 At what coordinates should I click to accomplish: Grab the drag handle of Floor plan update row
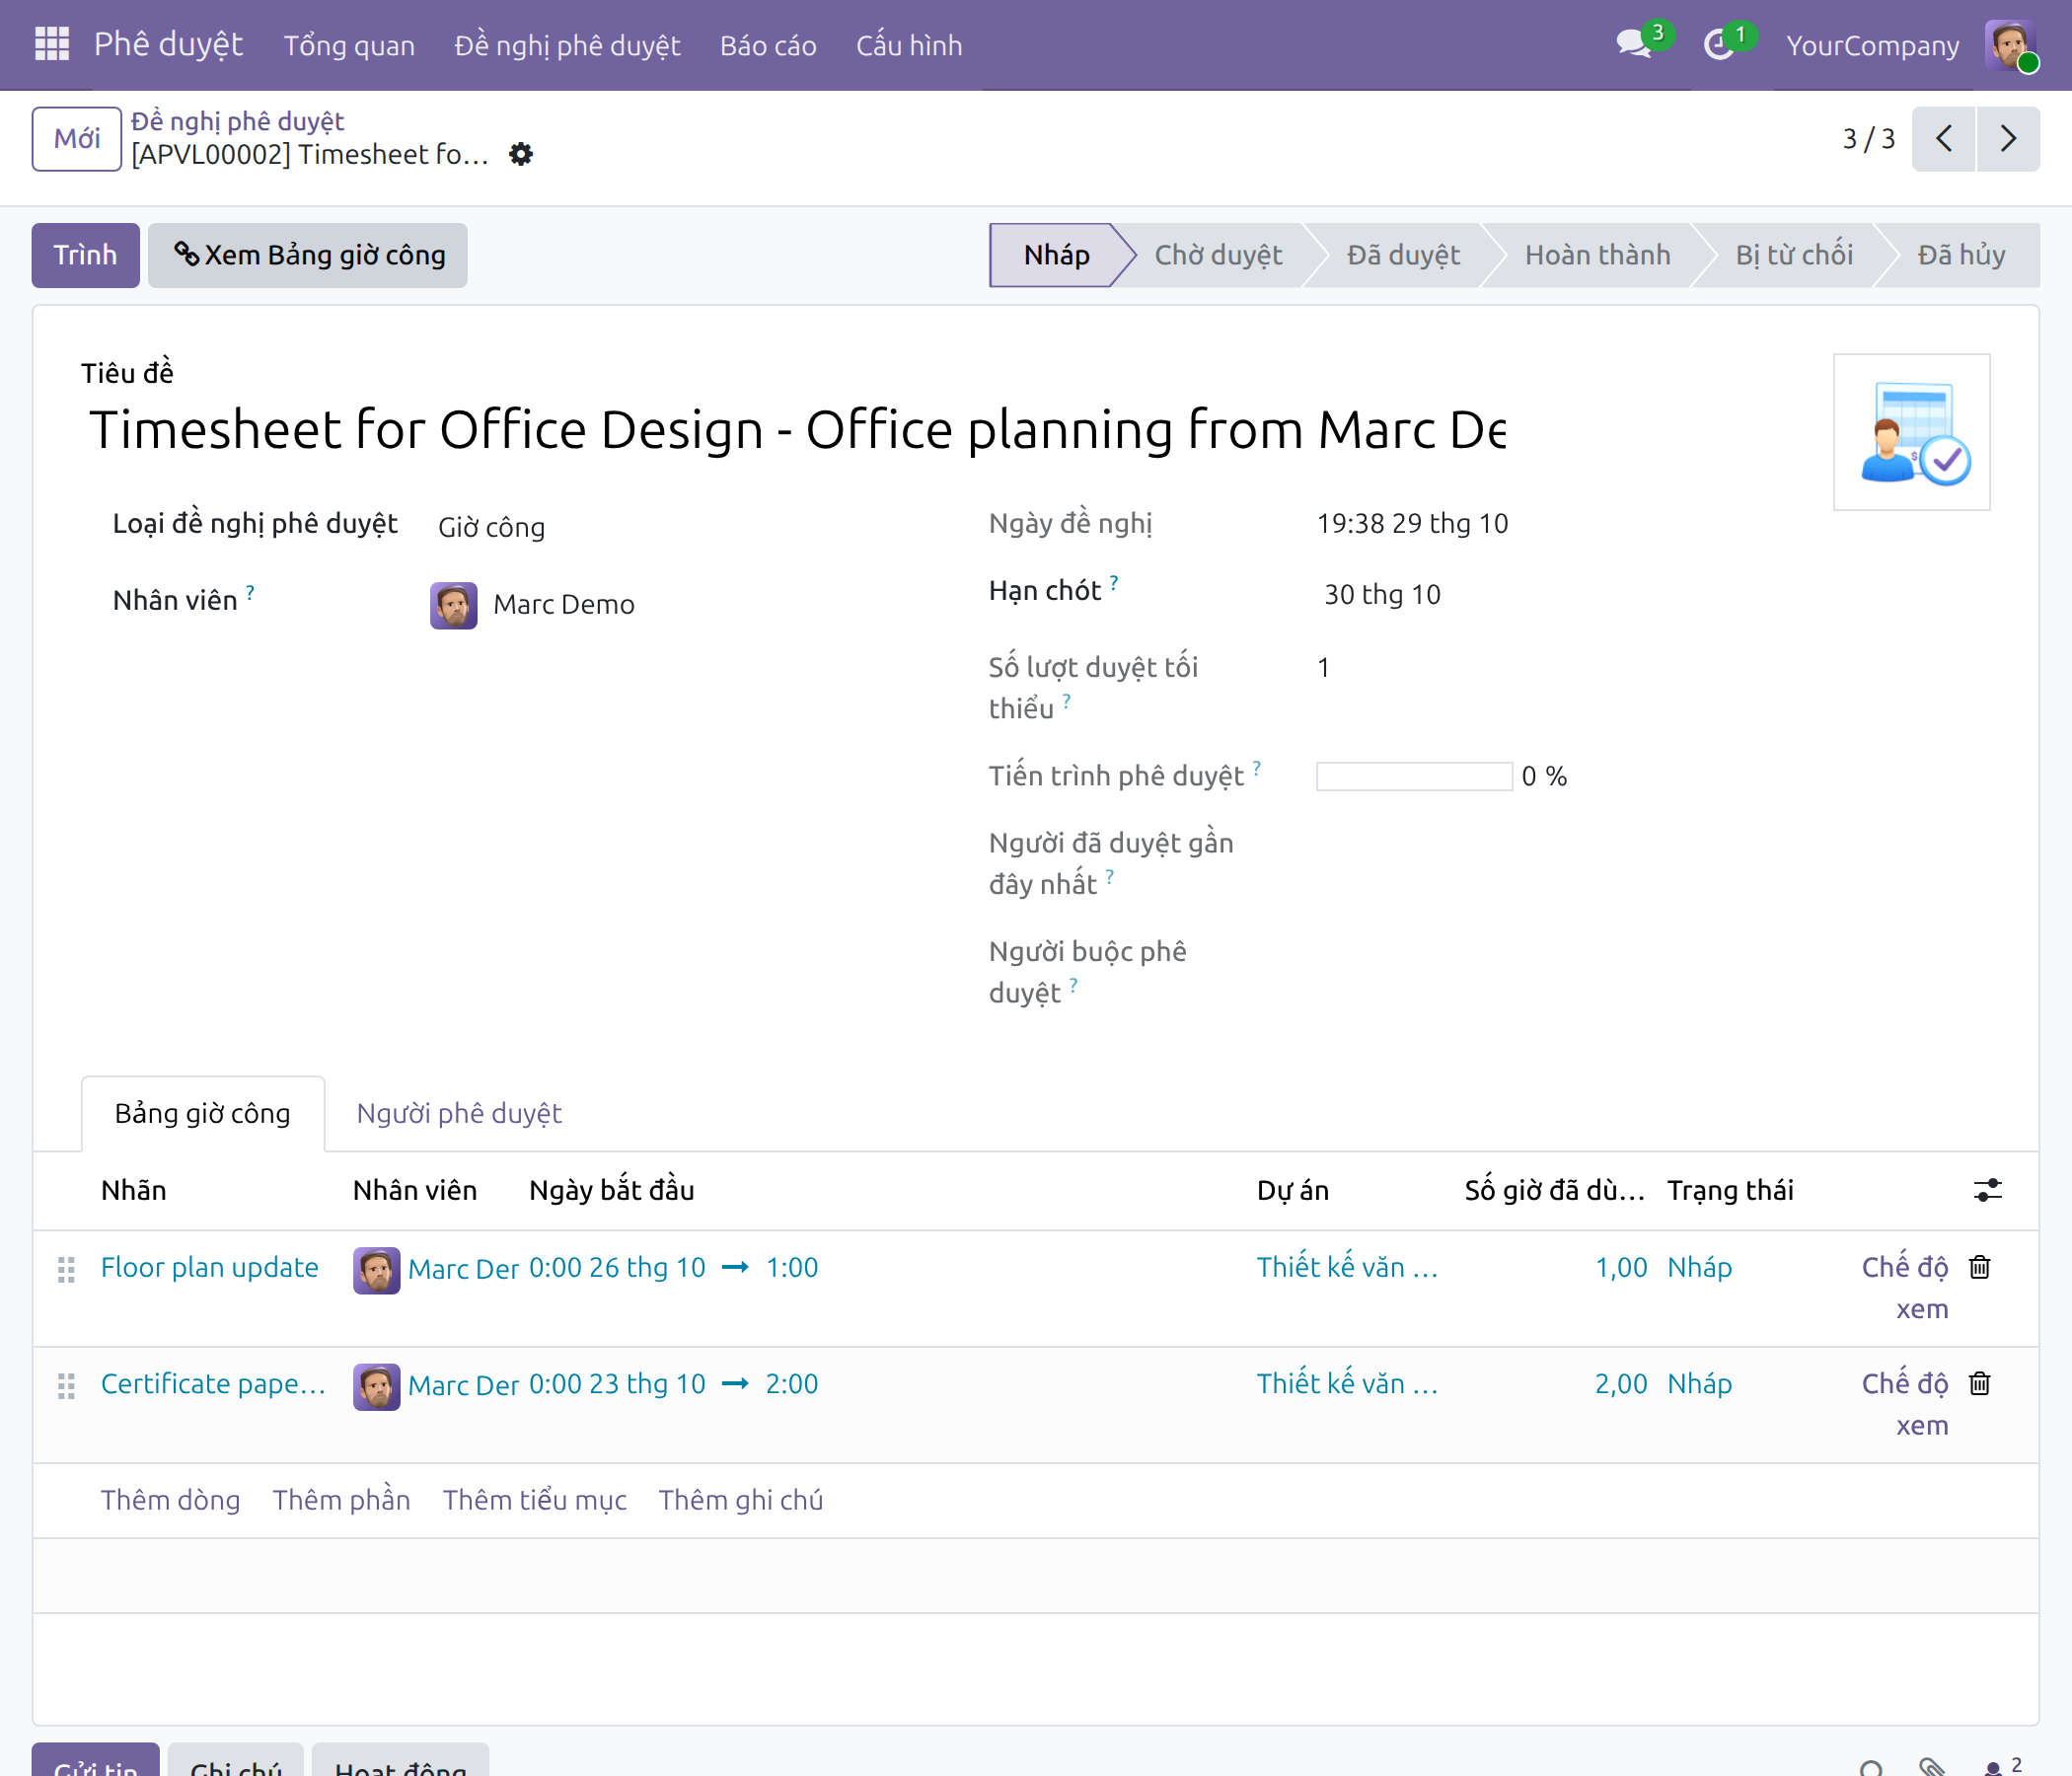66,1269
